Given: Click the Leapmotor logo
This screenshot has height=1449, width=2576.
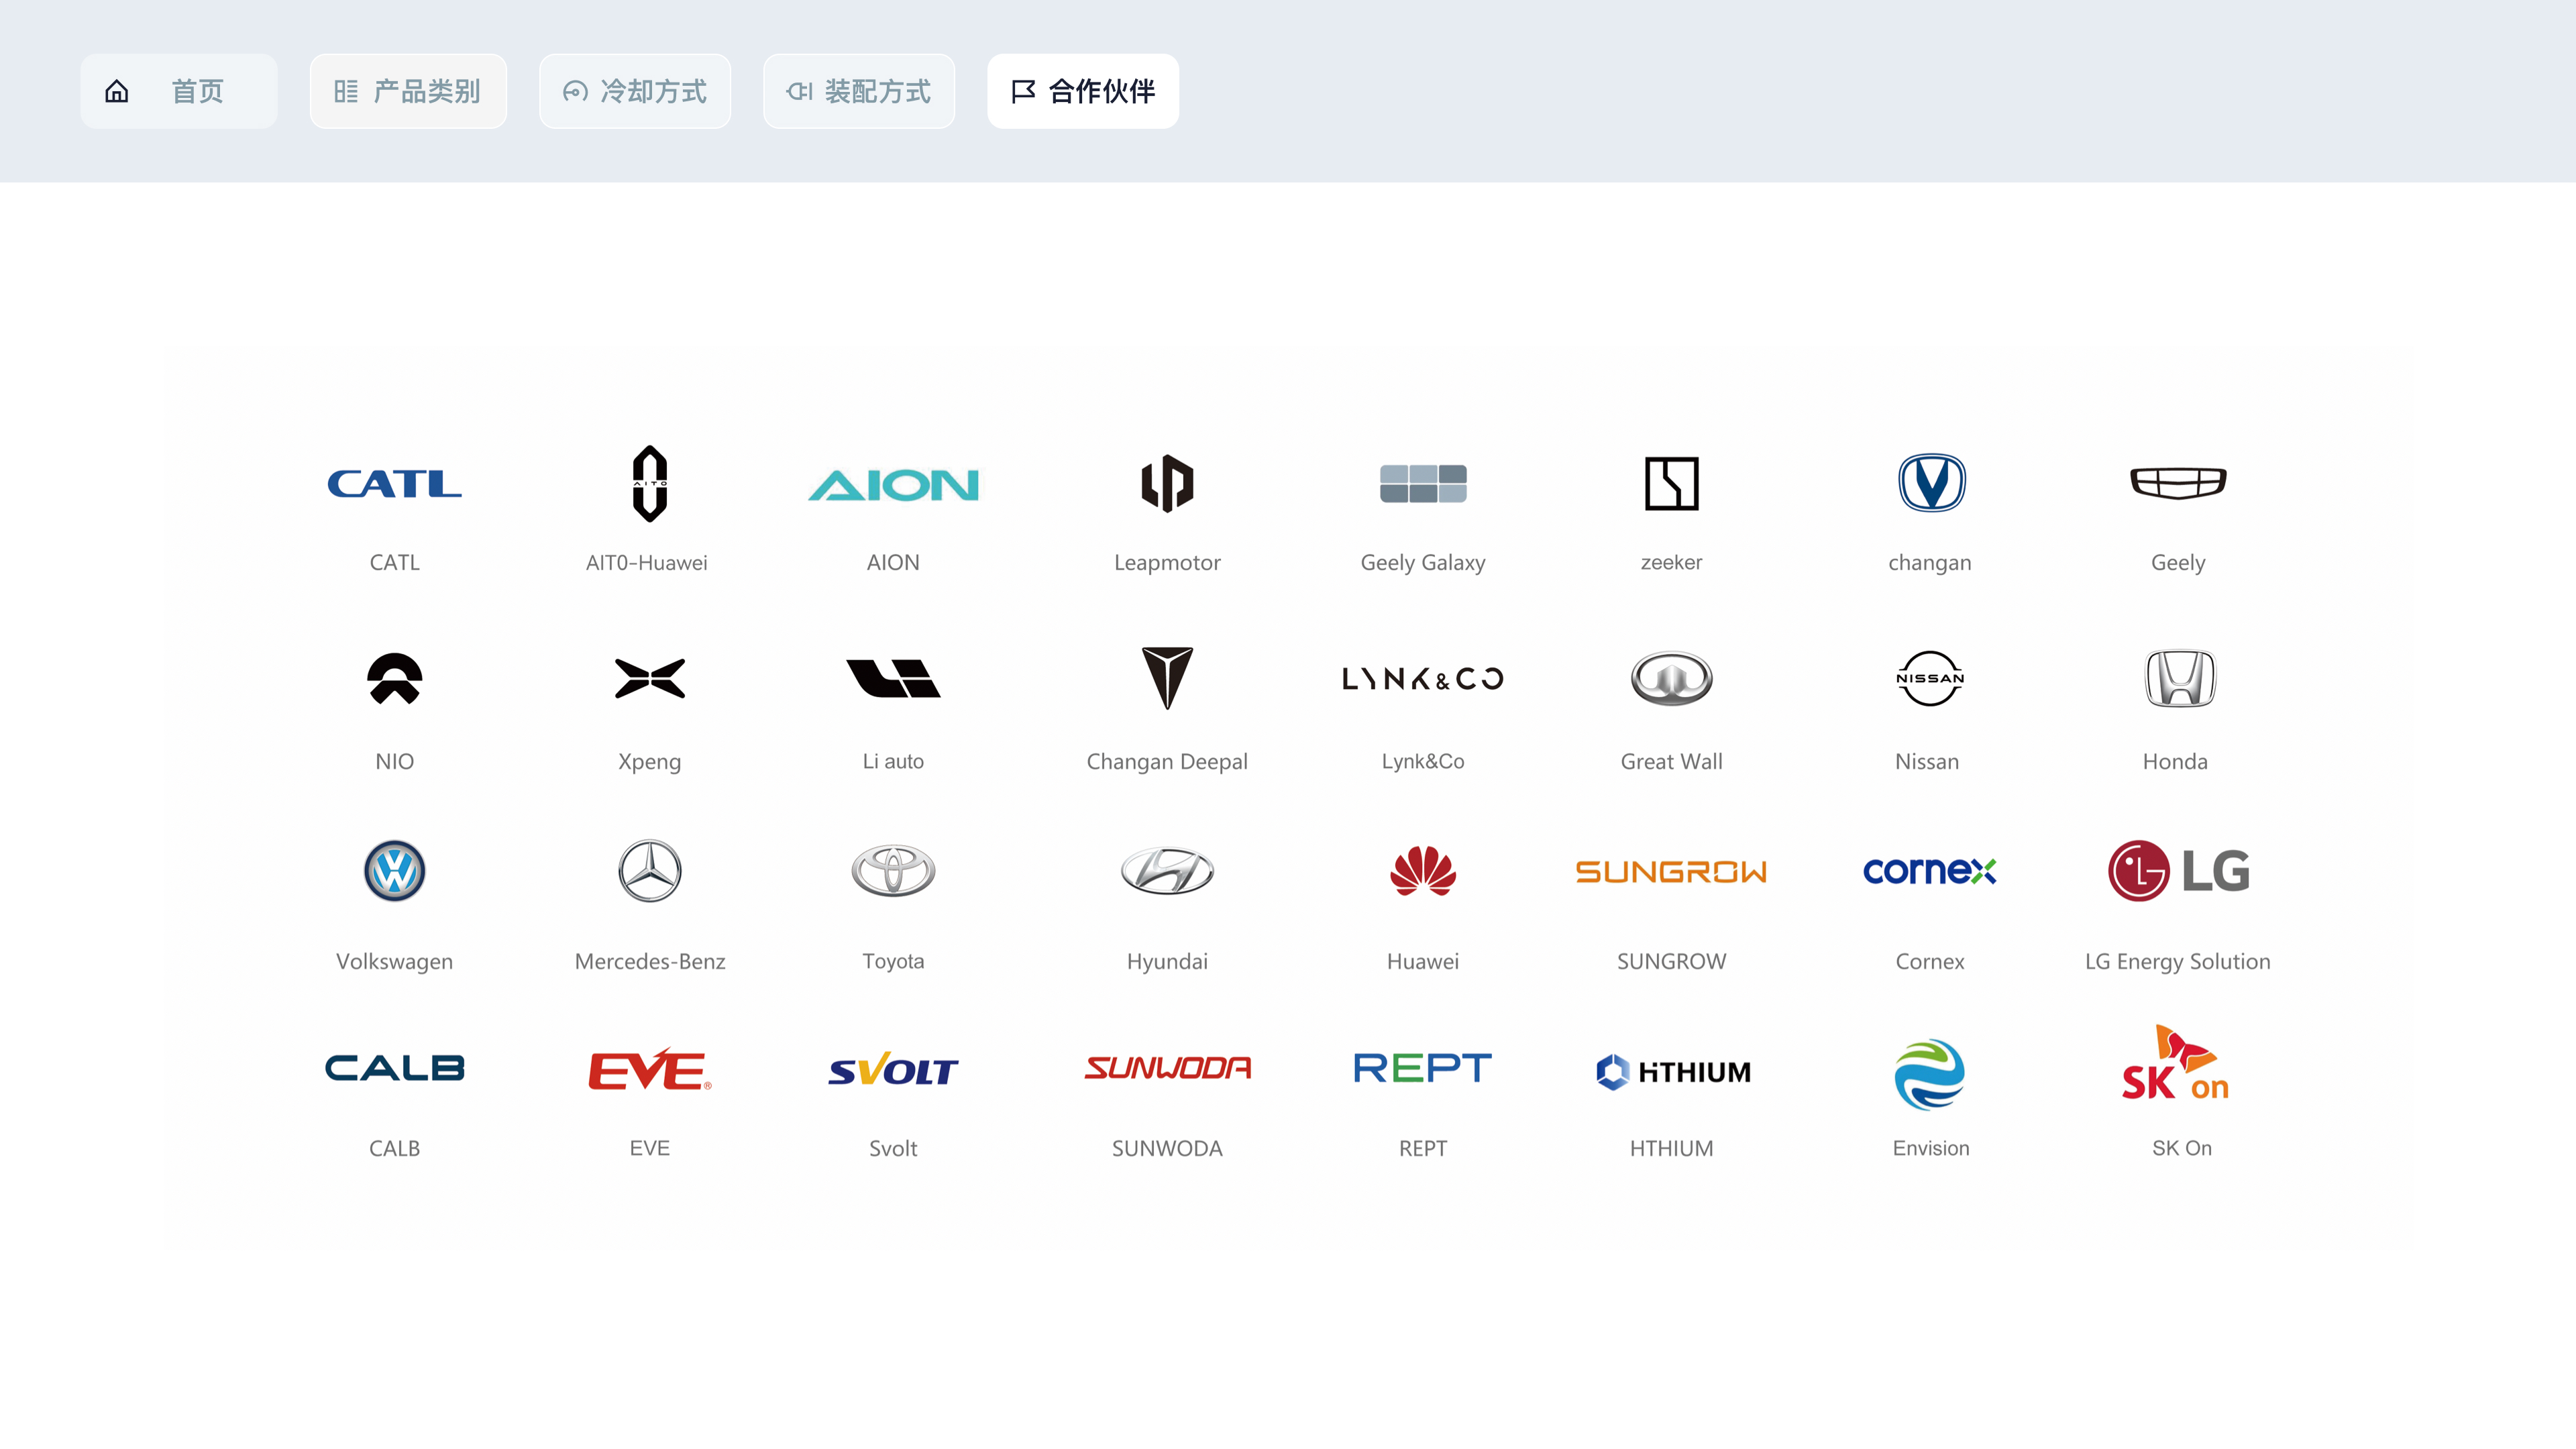Looking at the screenshot, I should tap(1167, 484).
